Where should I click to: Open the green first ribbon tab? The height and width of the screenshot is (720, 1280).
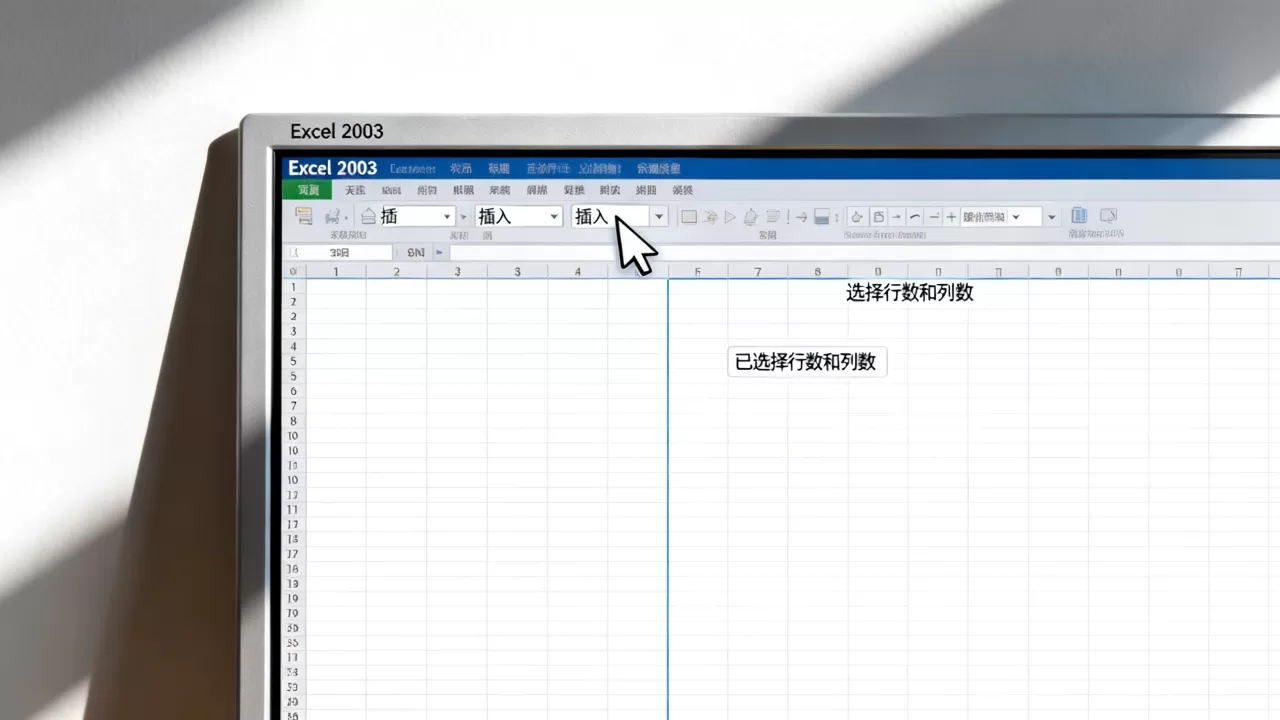coord(307,190)
